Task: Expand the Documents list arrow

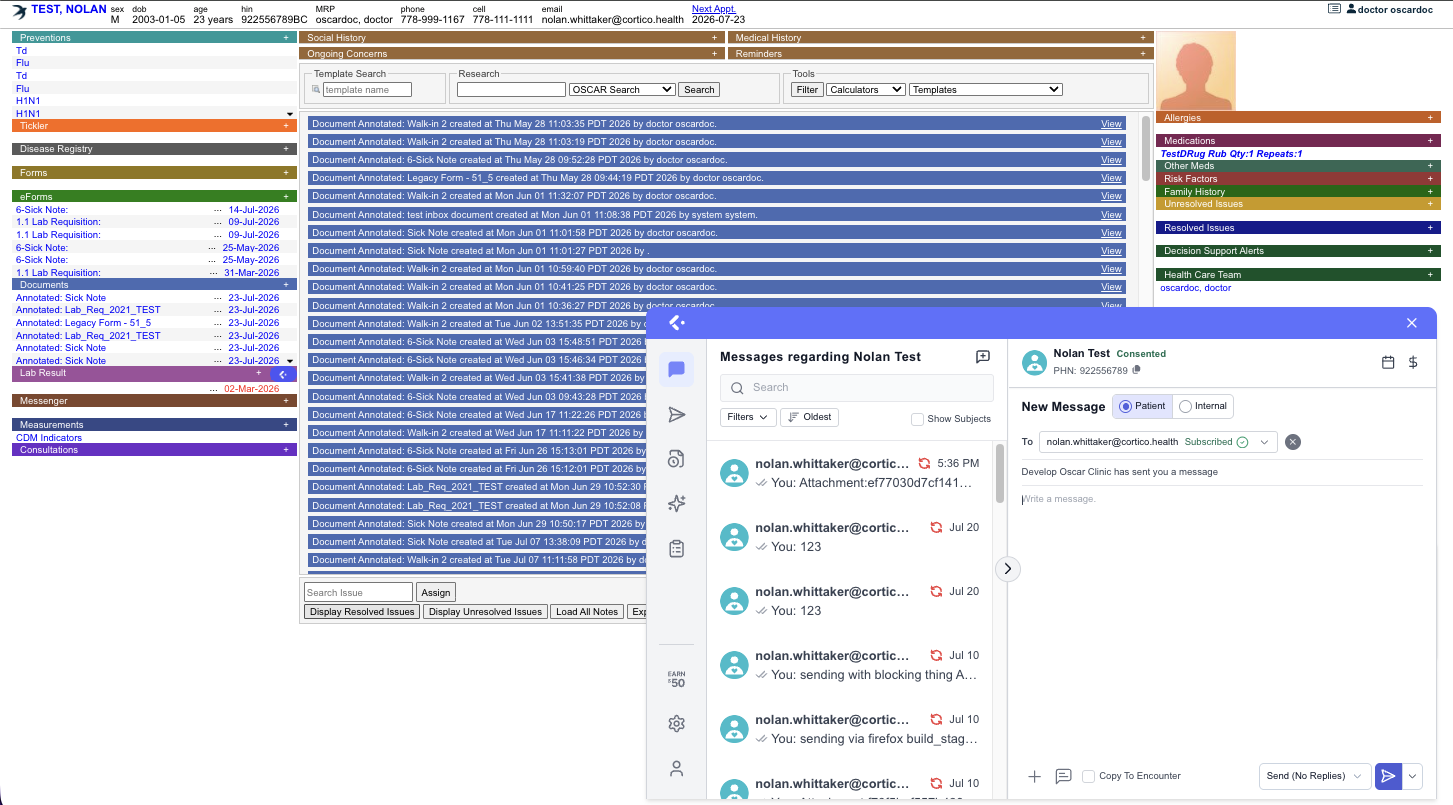Action: point(290,361)
